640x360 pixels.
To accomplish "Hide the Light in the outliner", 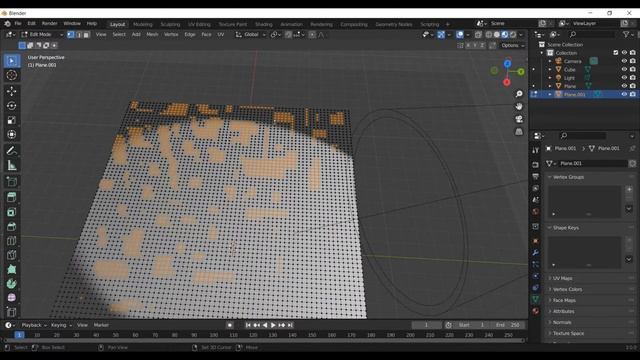I will pyautogui.click(x=624, y=78).
